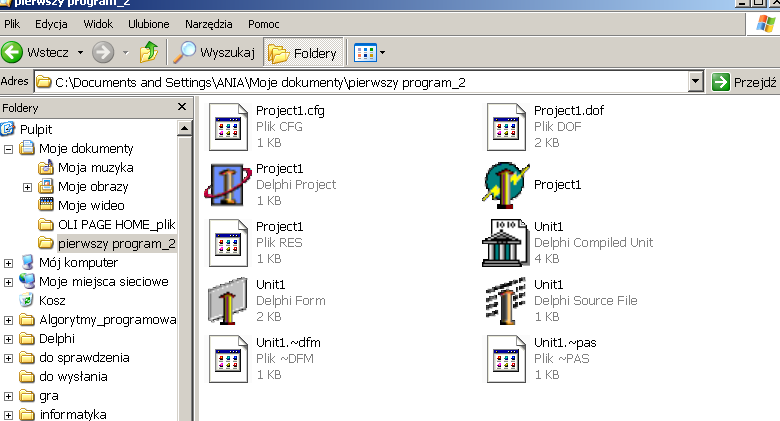Image resolution: width=780 pixels, height=421 pixels.
Task: Go up one folder level
Action: tap(149, 52)
